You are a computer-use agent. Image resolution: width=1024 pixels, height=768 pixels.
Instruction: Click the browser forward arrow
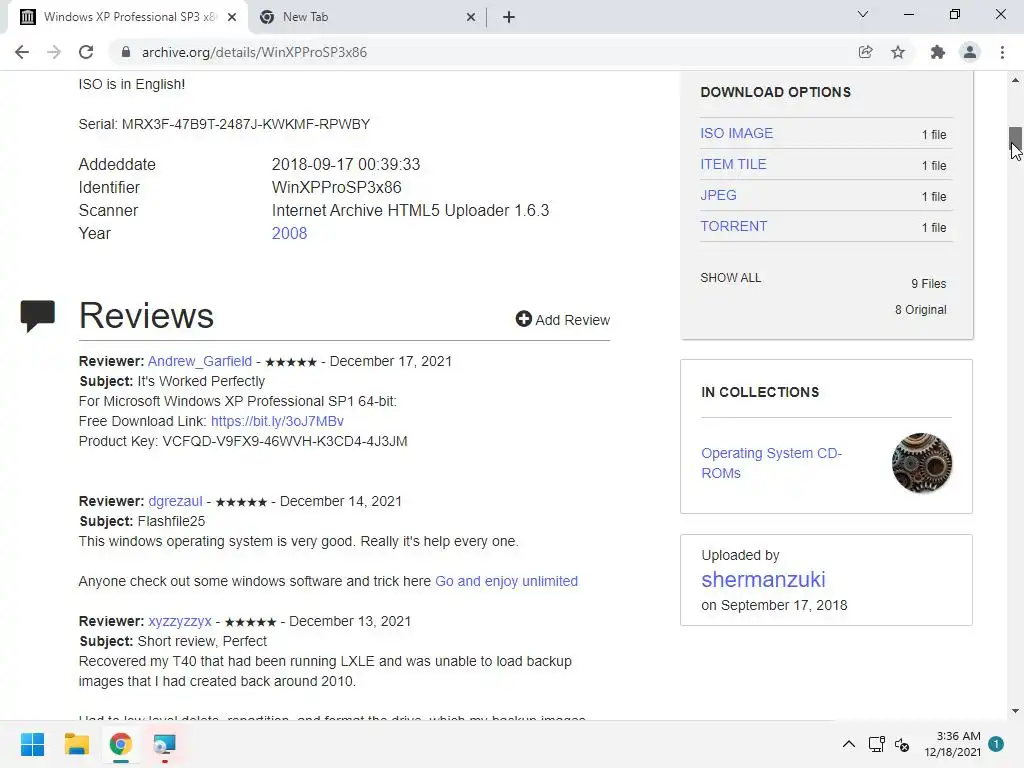(54, 52)
